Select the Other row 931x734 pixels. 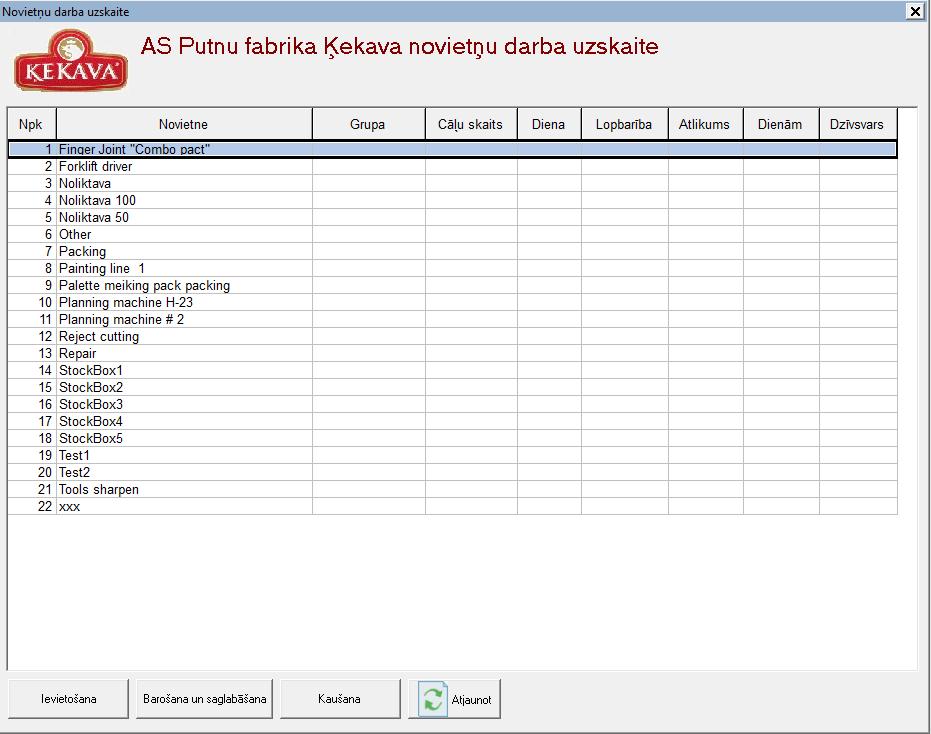[452, 235]
